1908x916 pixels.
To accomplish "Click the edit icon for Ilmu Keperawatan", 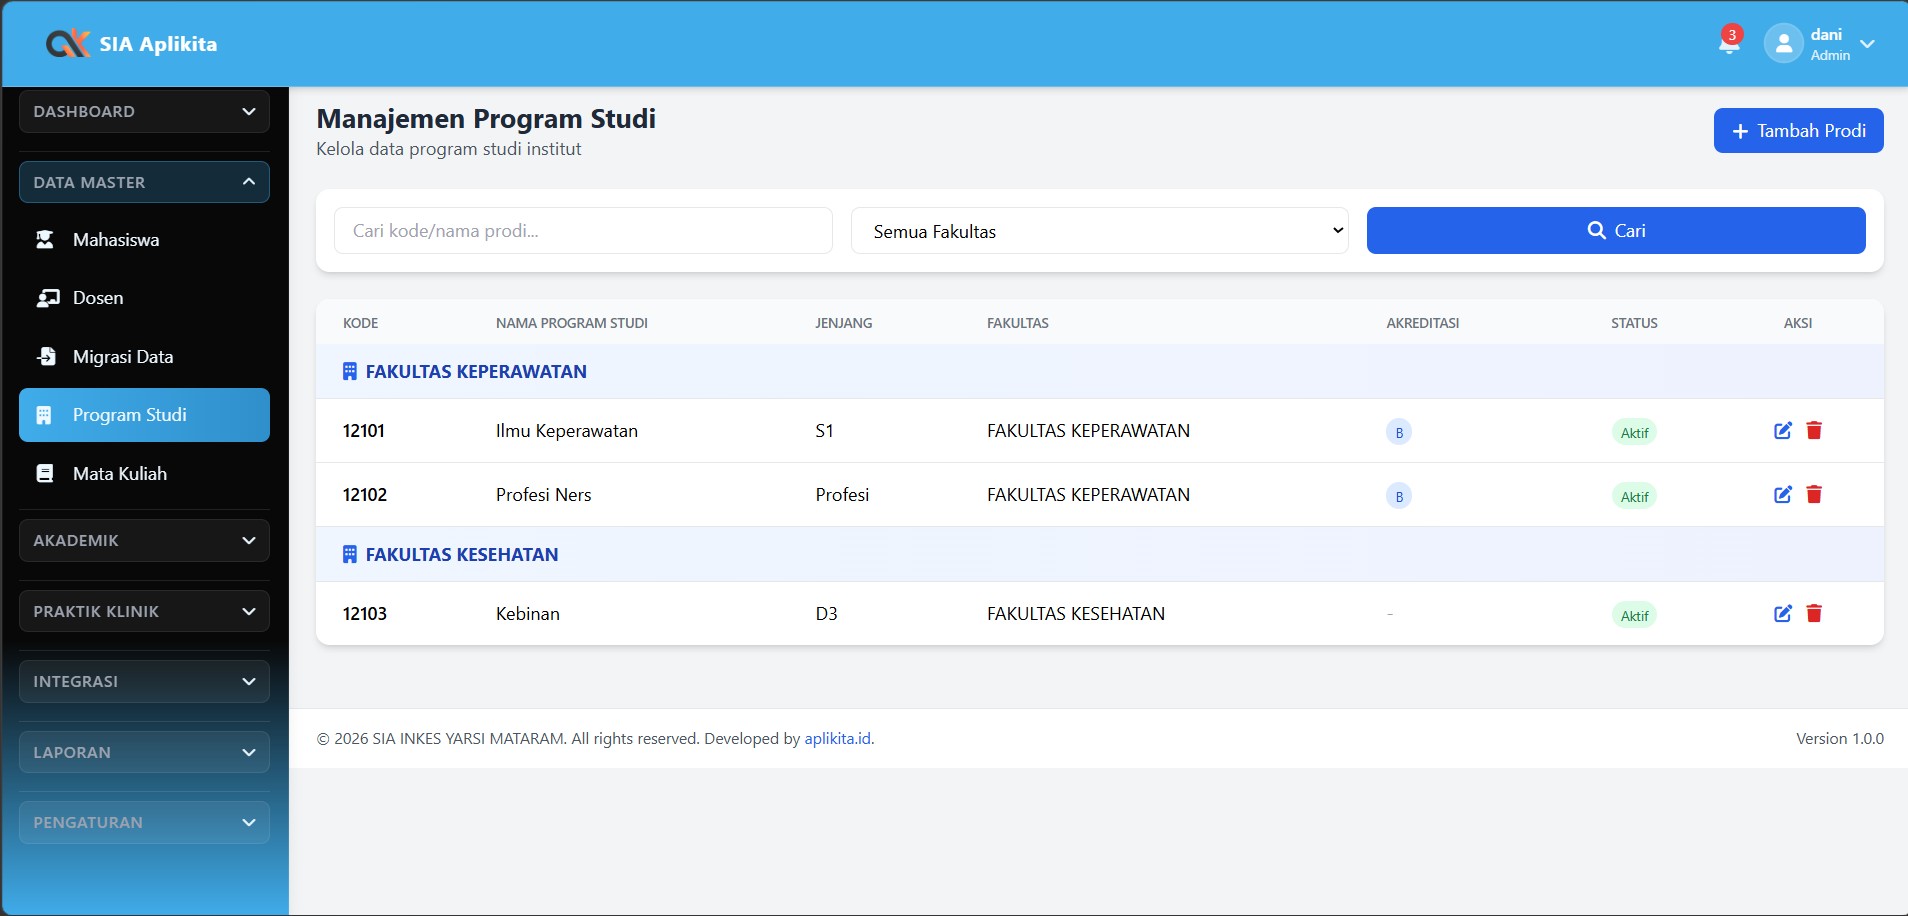I will coord(1782,431).
